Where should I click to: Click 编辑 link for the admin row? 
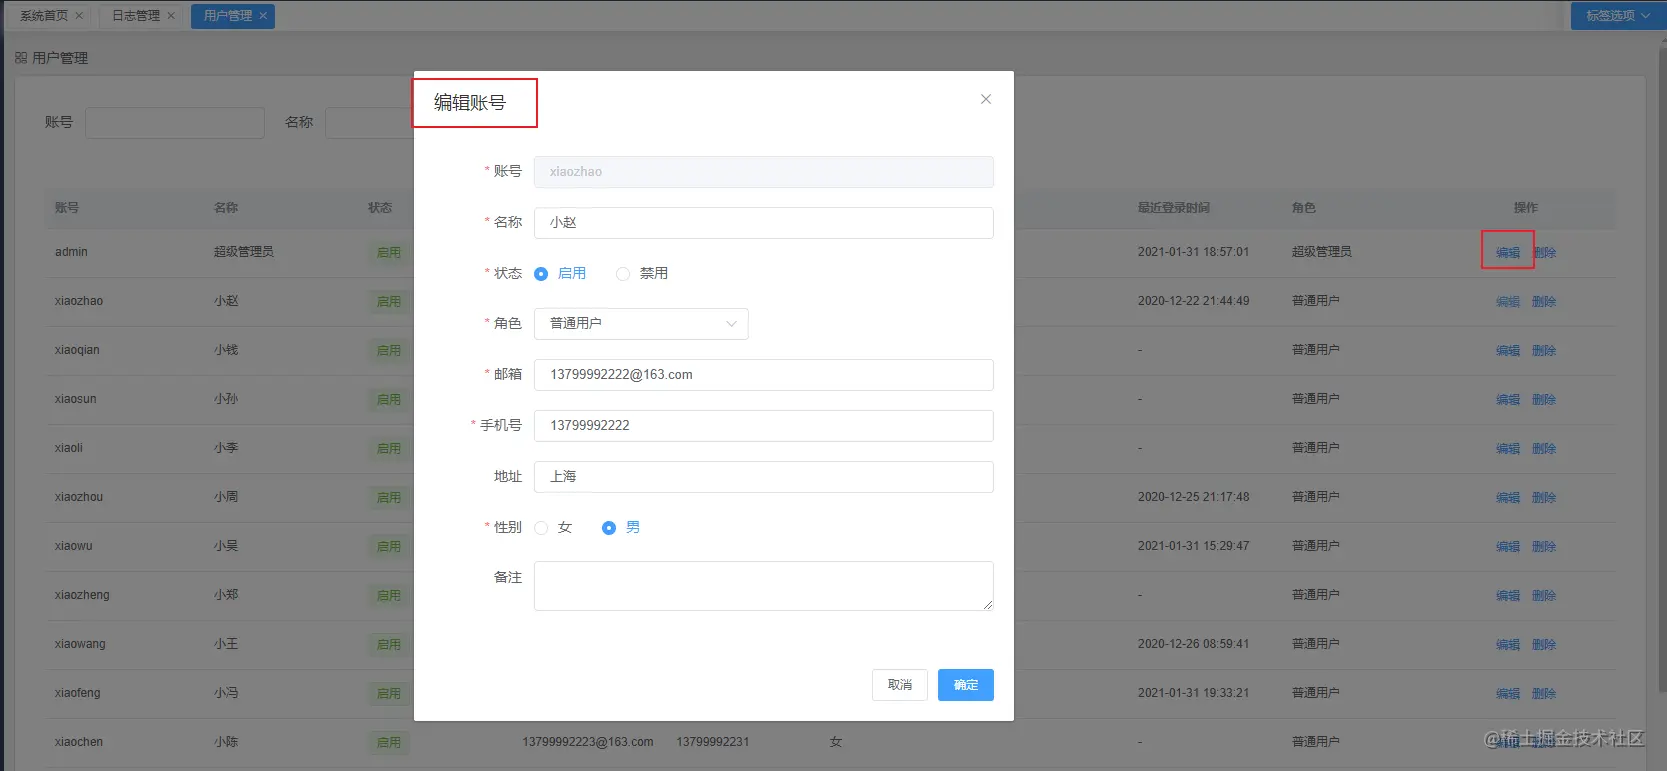coord(1508,252)
